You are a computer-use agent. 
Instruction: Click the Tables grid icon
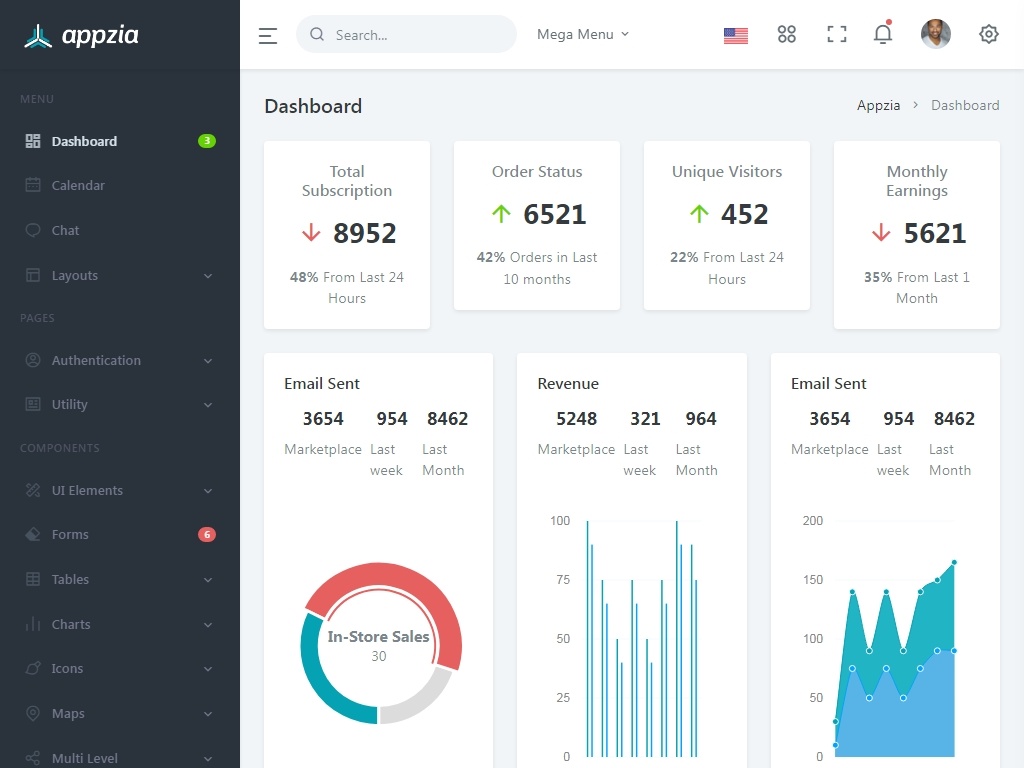point(33,579)
